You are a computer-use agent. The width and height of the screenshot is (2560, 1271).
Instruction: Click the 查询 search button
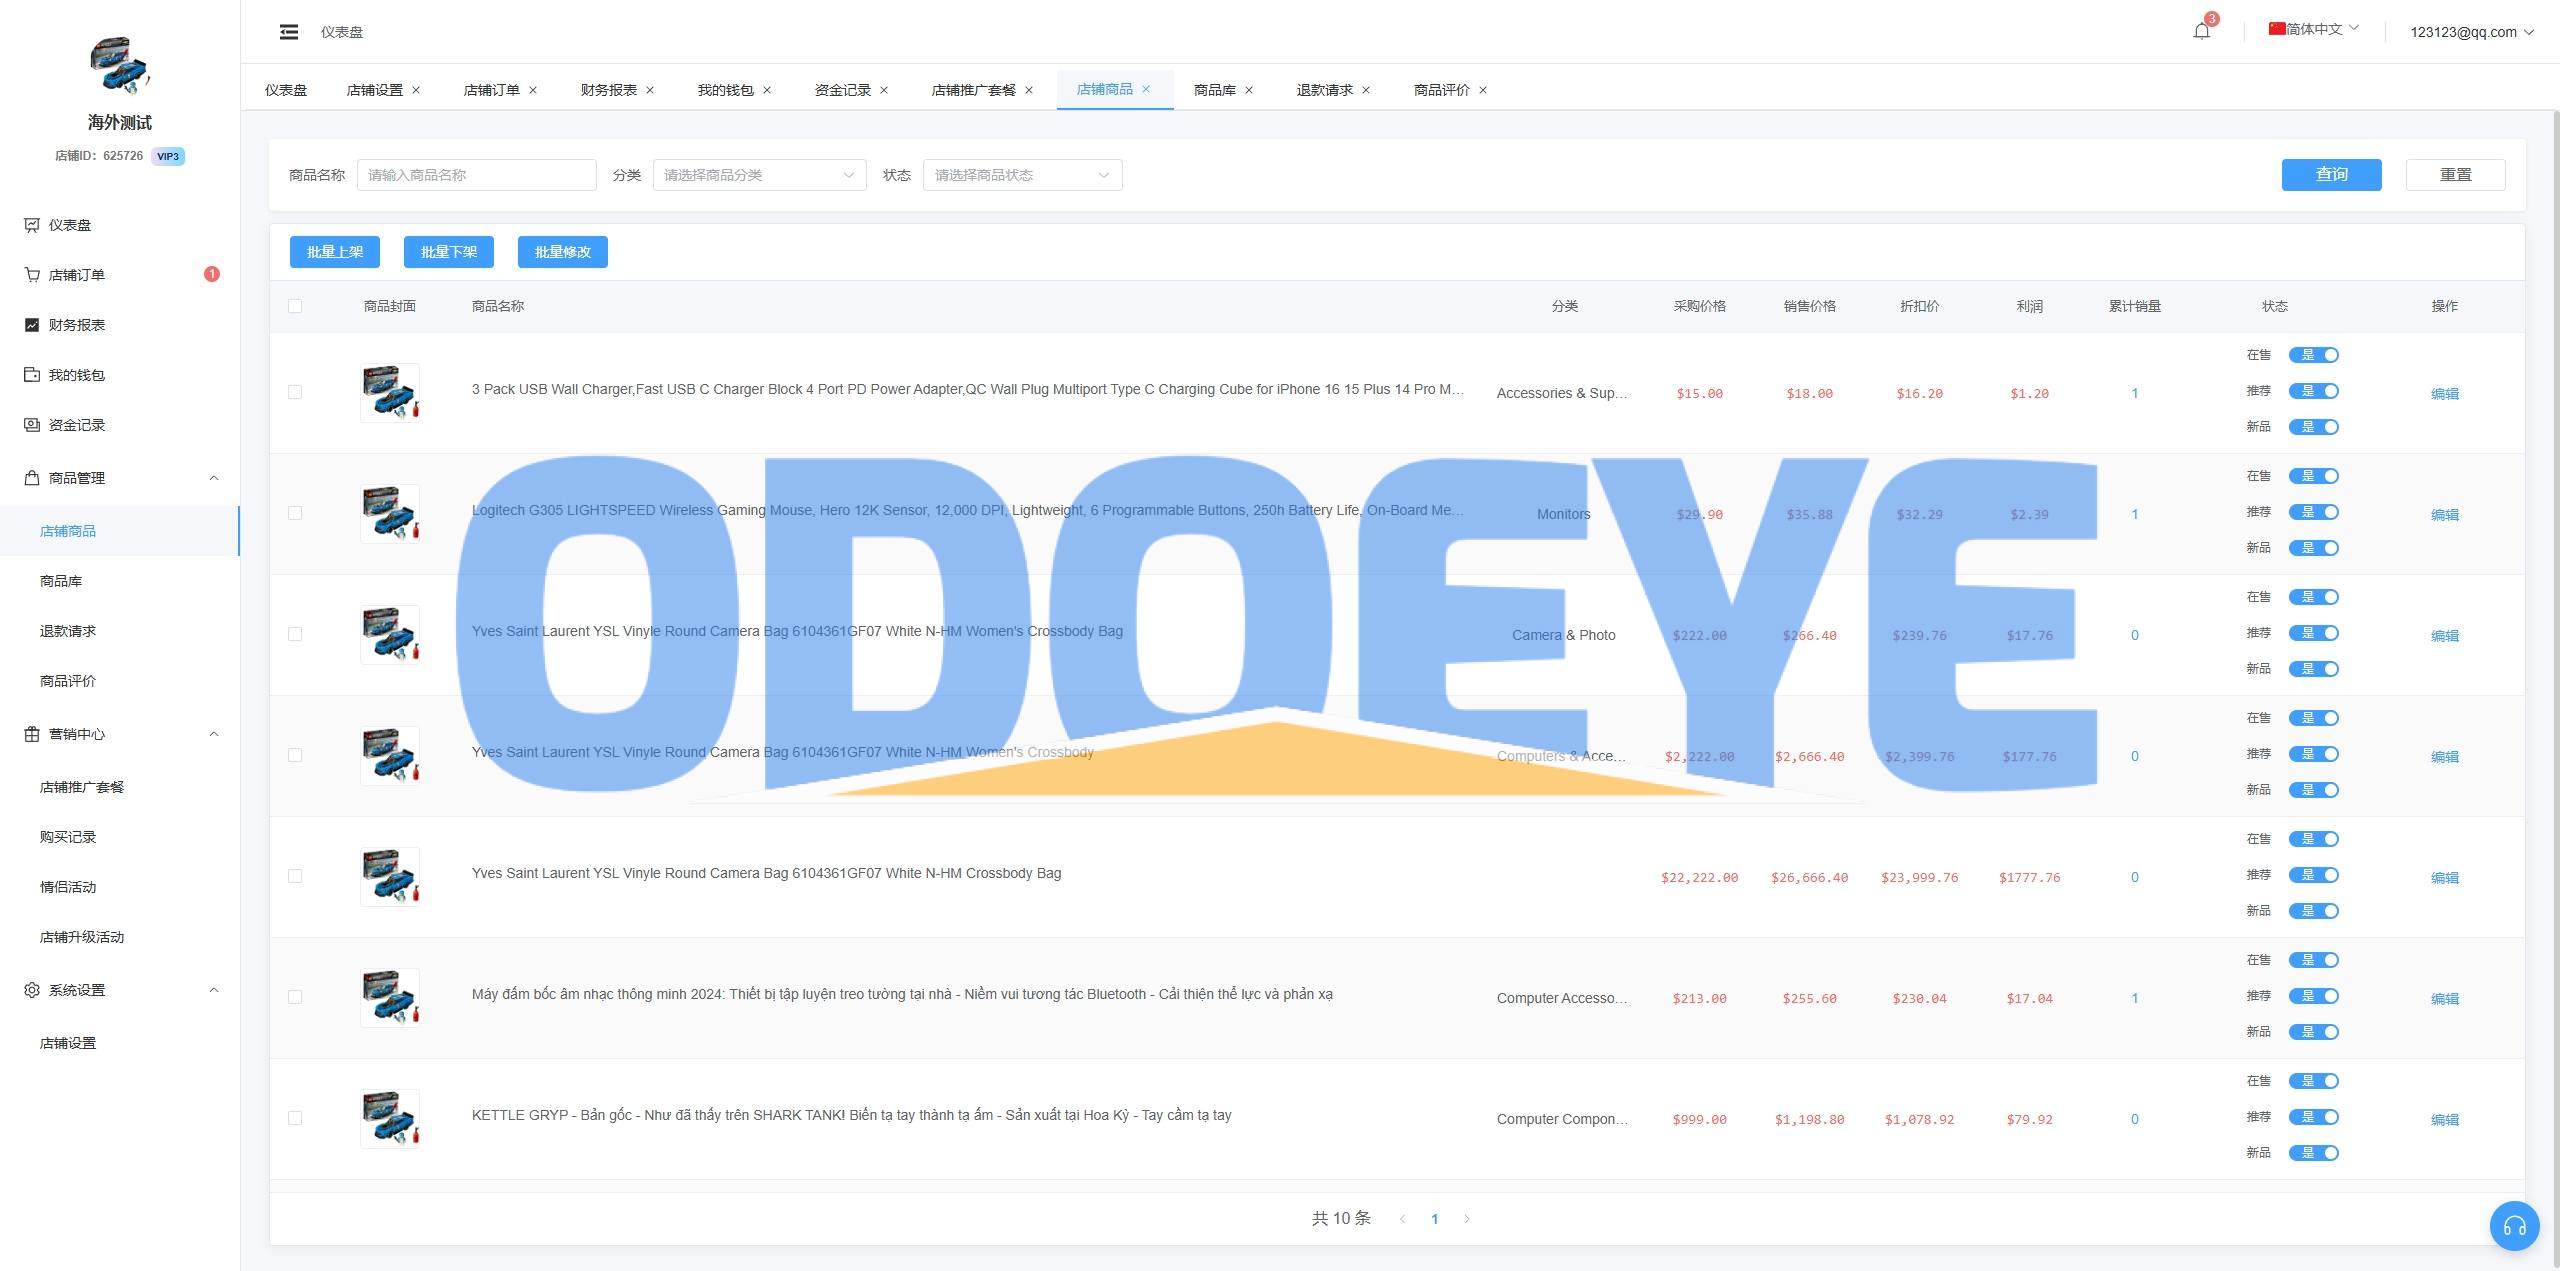click(2331, 175)
